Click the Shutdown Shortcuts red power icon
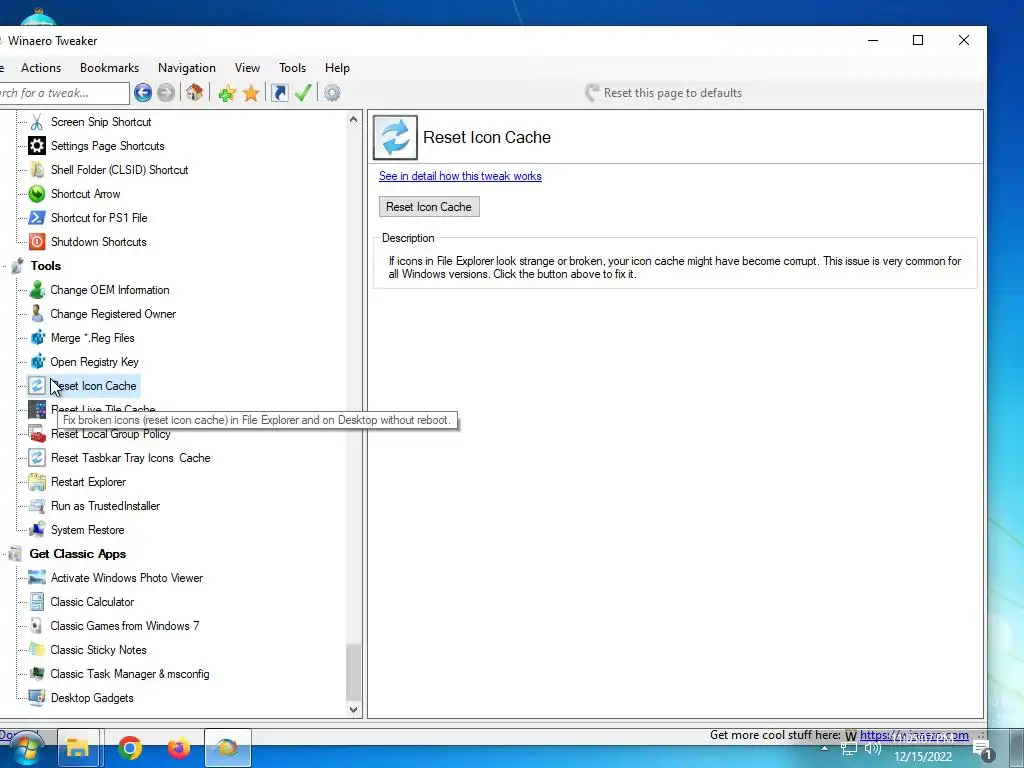Image resolution: width=1024 pixels, height=768 pixels. pos(37,242)
